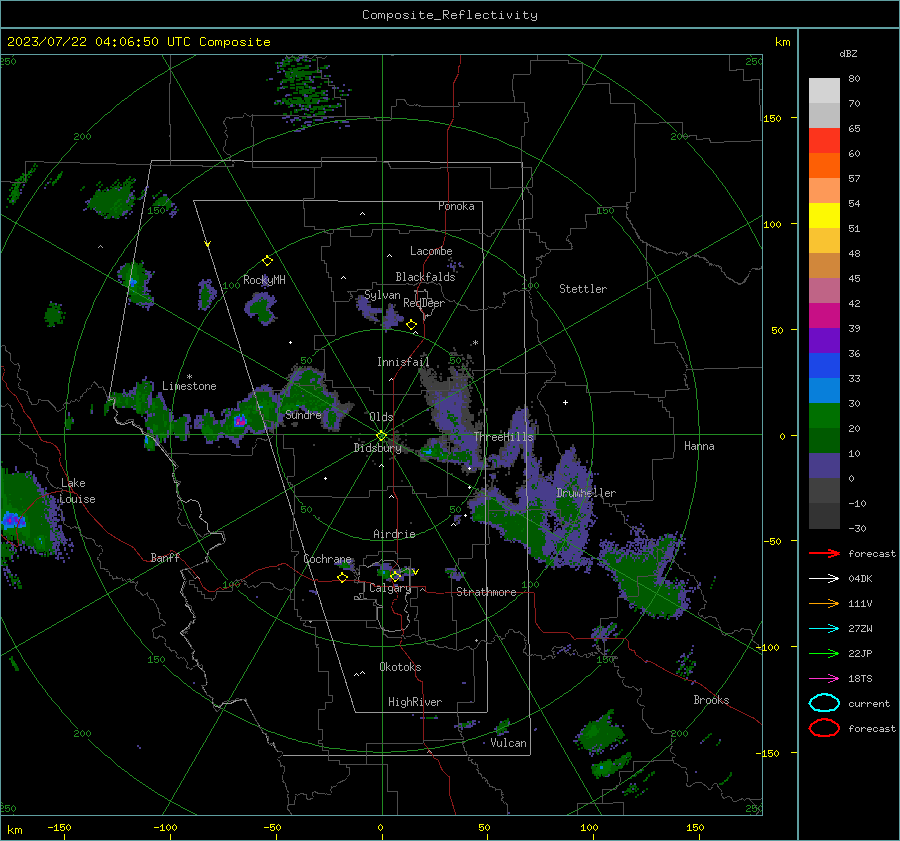Click the Lacombe town label
Viewport: 900px width, 841px height.
(x=431, y=251)
